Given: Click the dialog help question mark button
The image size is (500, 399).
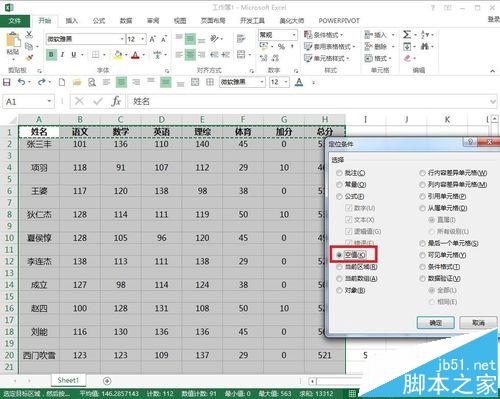Looking at the screenshot, I should click(470, 142).
